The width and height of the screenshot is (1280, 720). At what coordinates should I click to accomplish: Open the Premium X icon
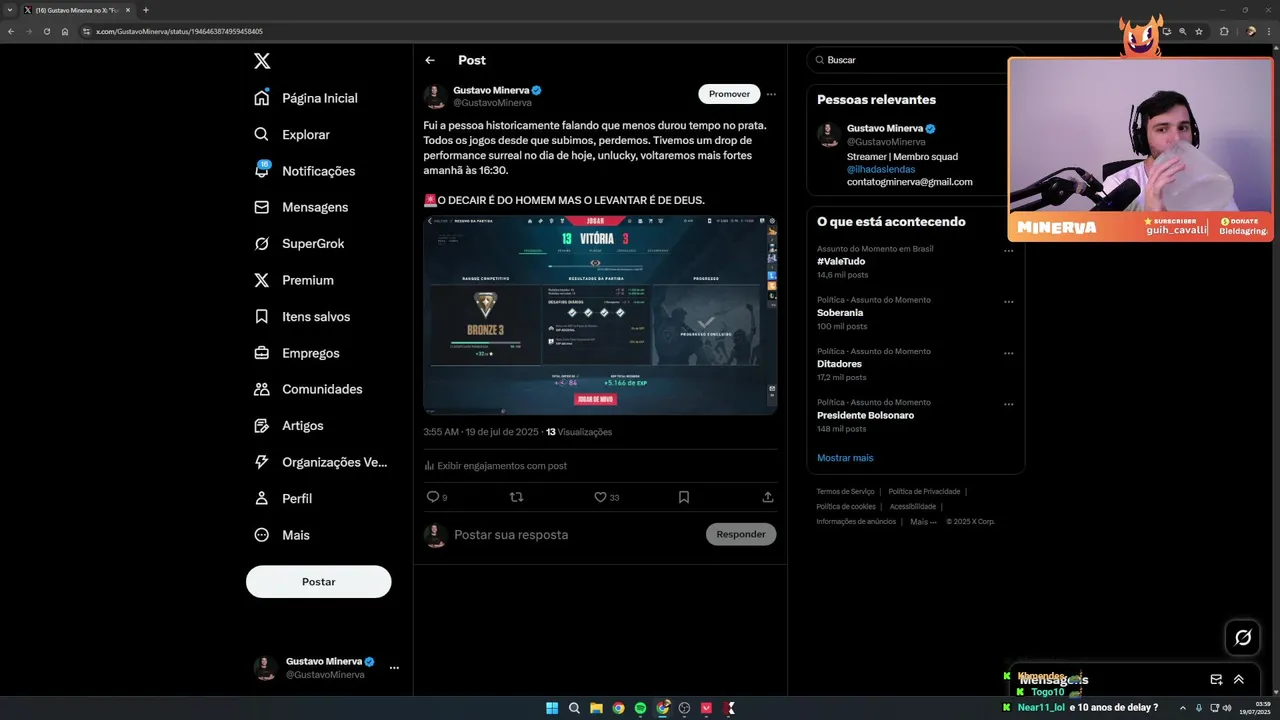tap(262, 280)
